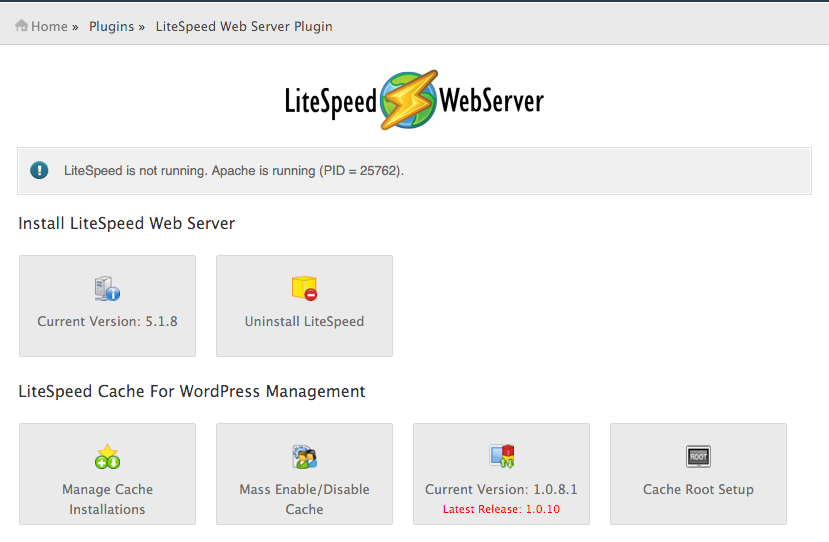Open the Current Version: 5.1.8 tile
The height and width of the screenshot is (542, 829).
(x=107, y=306)
